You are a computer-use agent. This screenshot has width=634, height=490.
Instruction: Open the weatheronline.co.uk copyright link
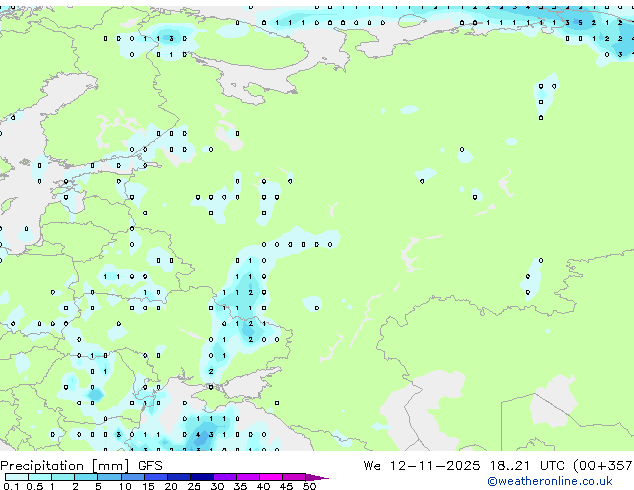550,481
